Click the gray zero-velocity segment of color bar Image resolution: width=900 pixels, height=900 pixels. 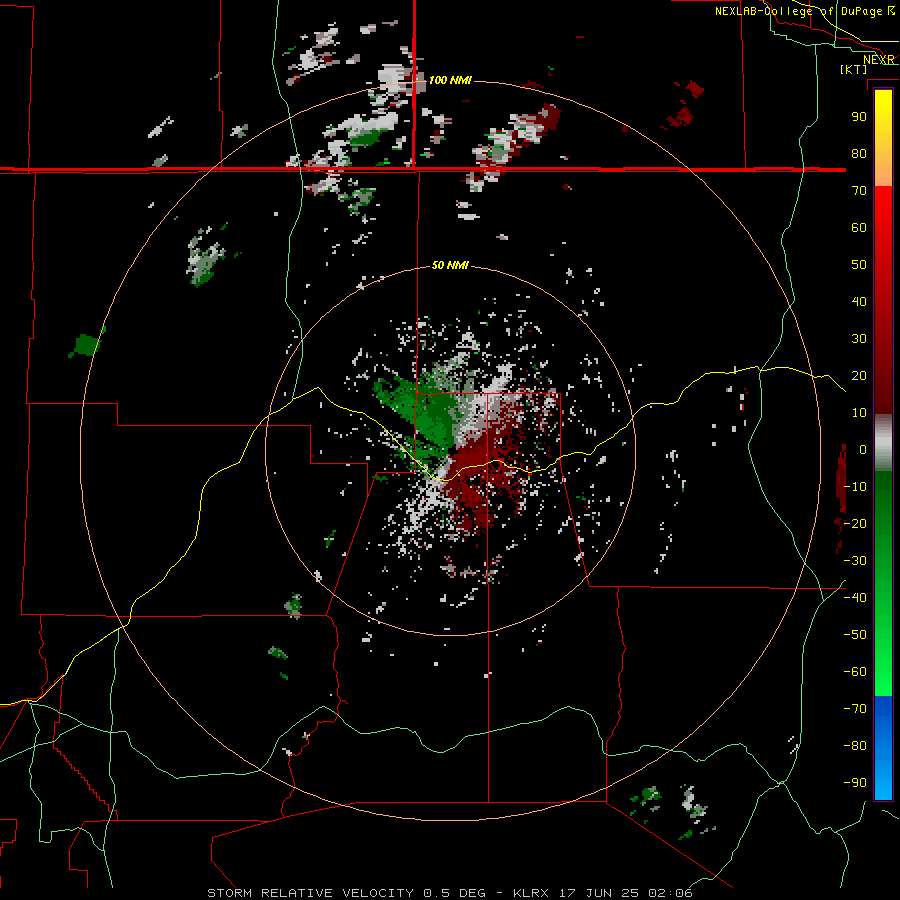pyautogui.click(x=883, y=443)
